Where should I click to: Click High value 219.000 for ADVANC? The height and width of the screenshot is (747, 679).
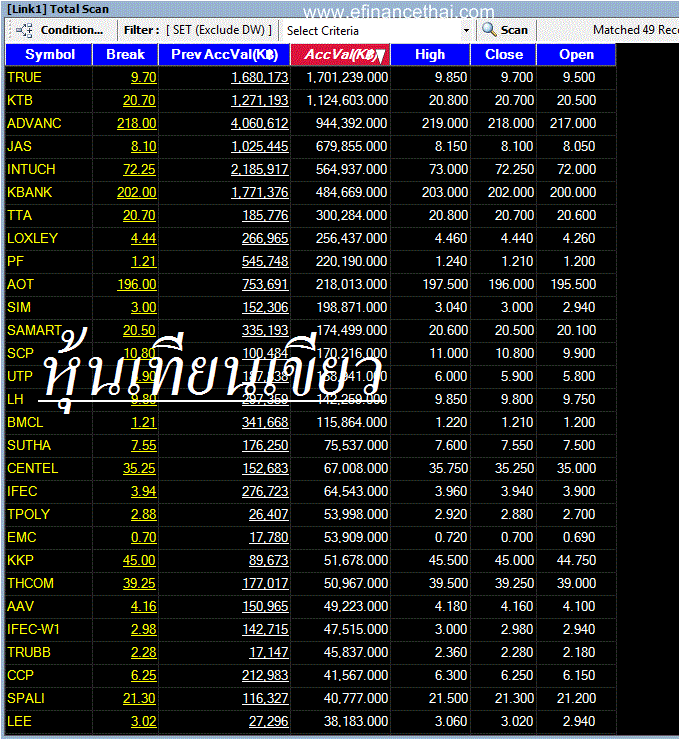click(x=445, y=123)
